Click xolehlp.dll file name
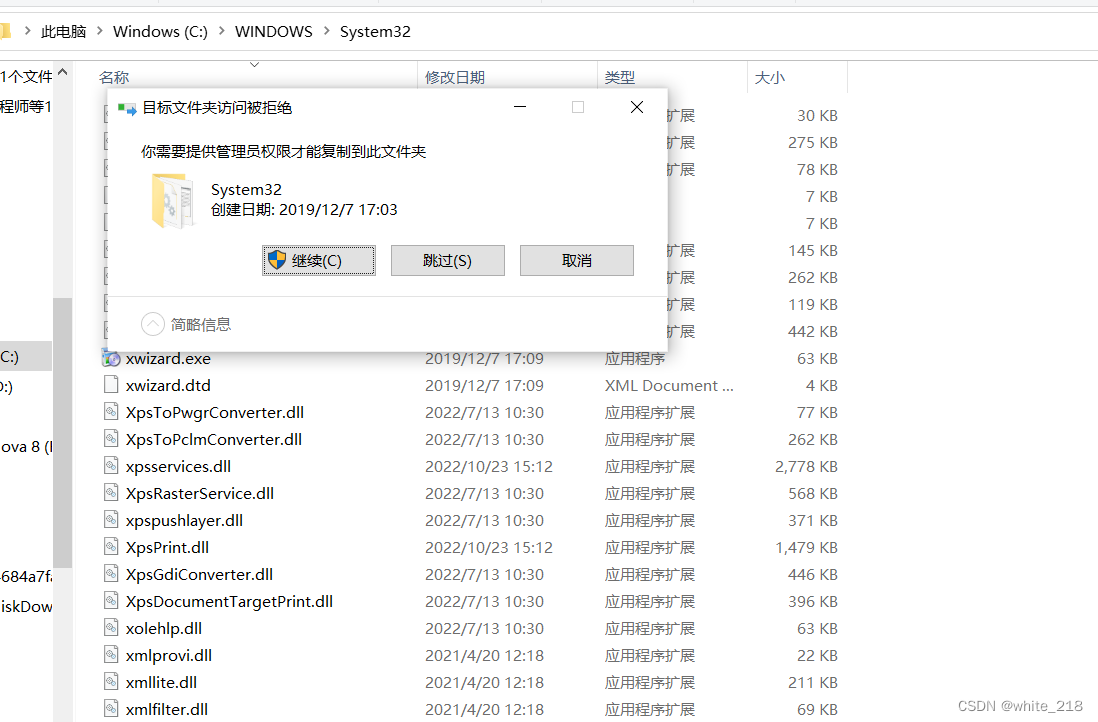 [x=164, y=629]
